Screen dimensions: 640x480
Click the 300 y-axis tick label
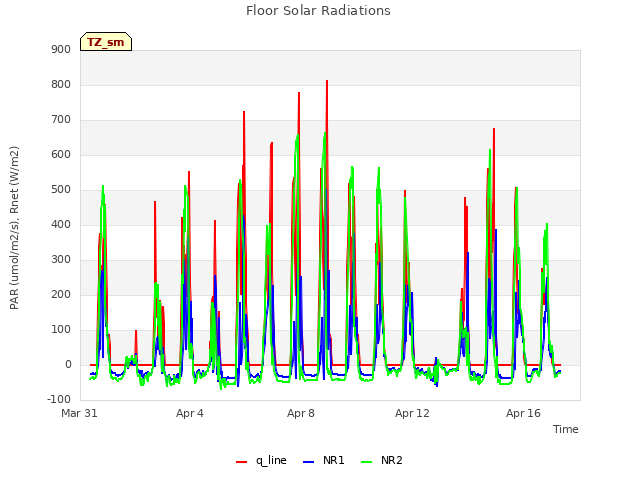point(61,260)
